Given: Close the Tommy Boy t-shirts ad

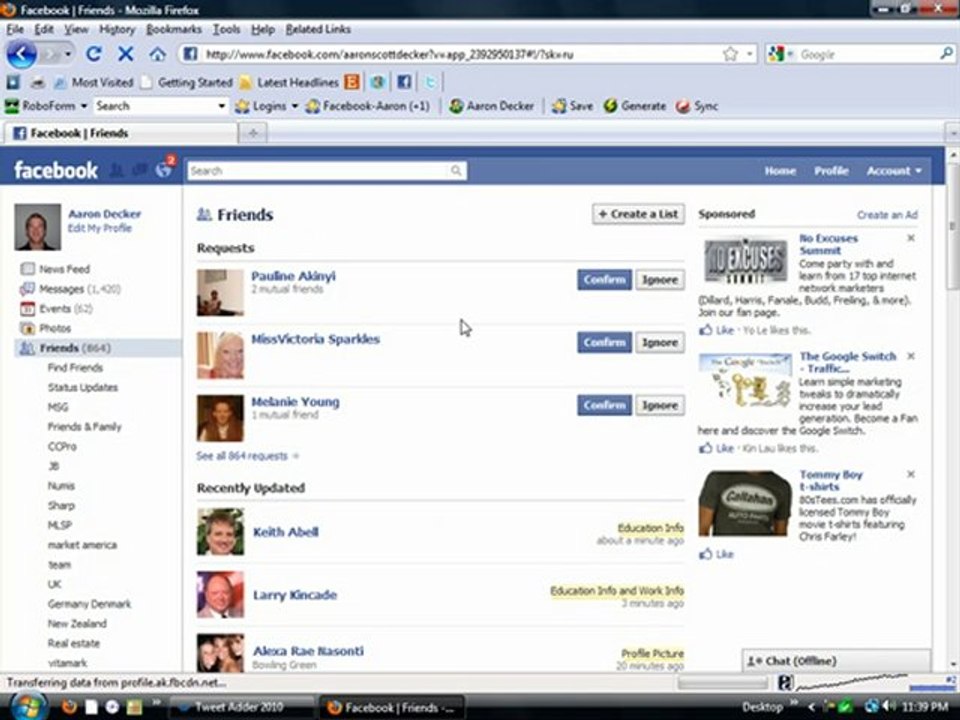Looking at the screenshot, I should (911, 474).
